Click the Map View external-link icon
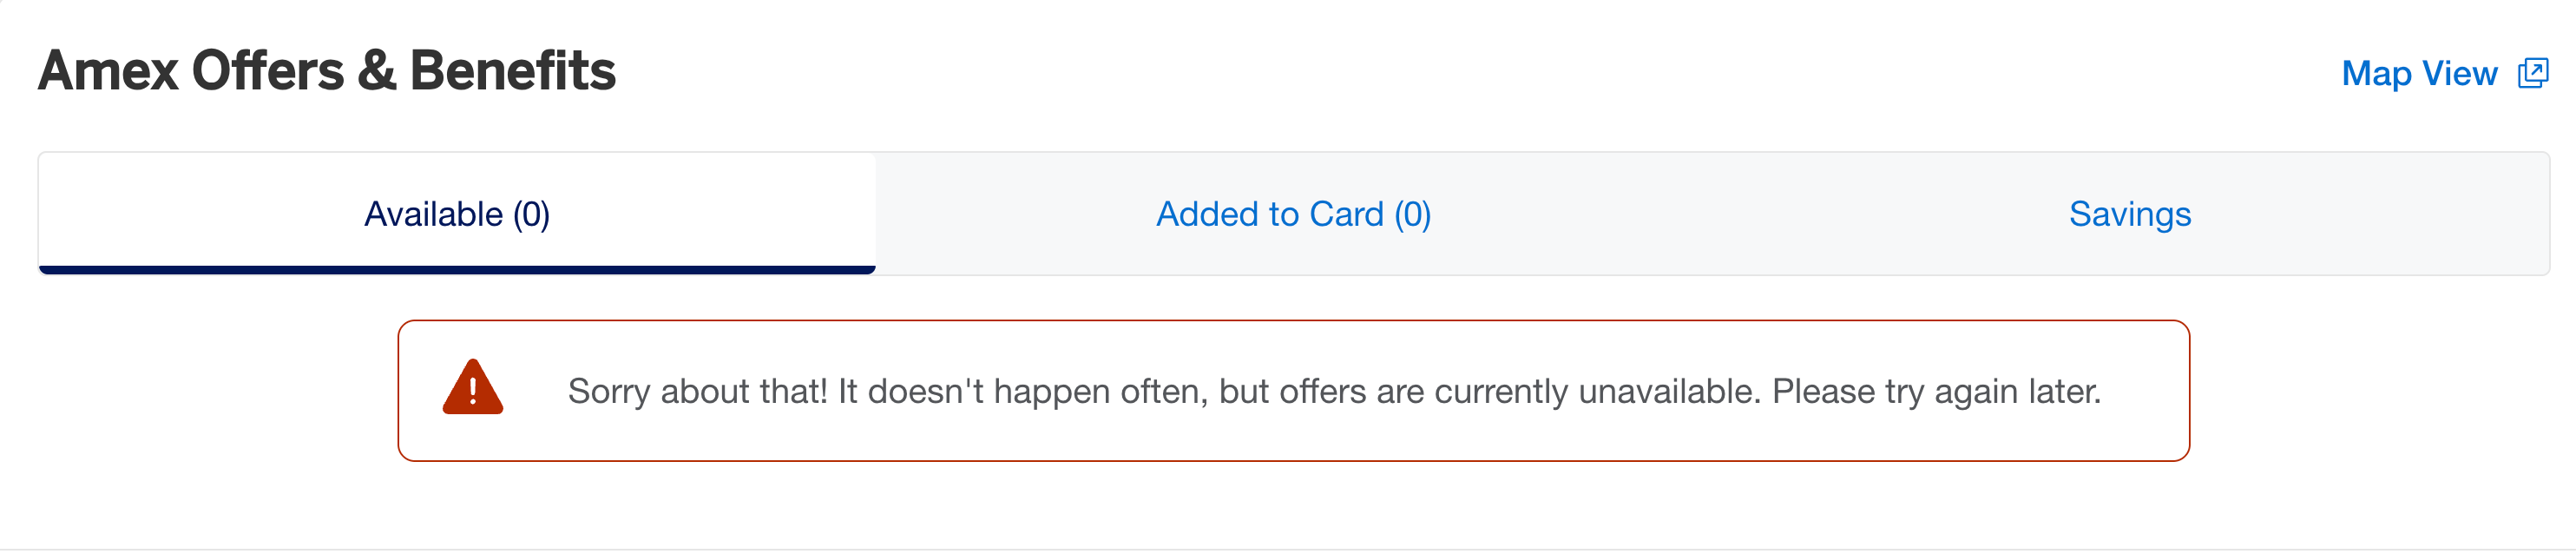This screenshot has width=2576, height=554. click(2531, 73)
